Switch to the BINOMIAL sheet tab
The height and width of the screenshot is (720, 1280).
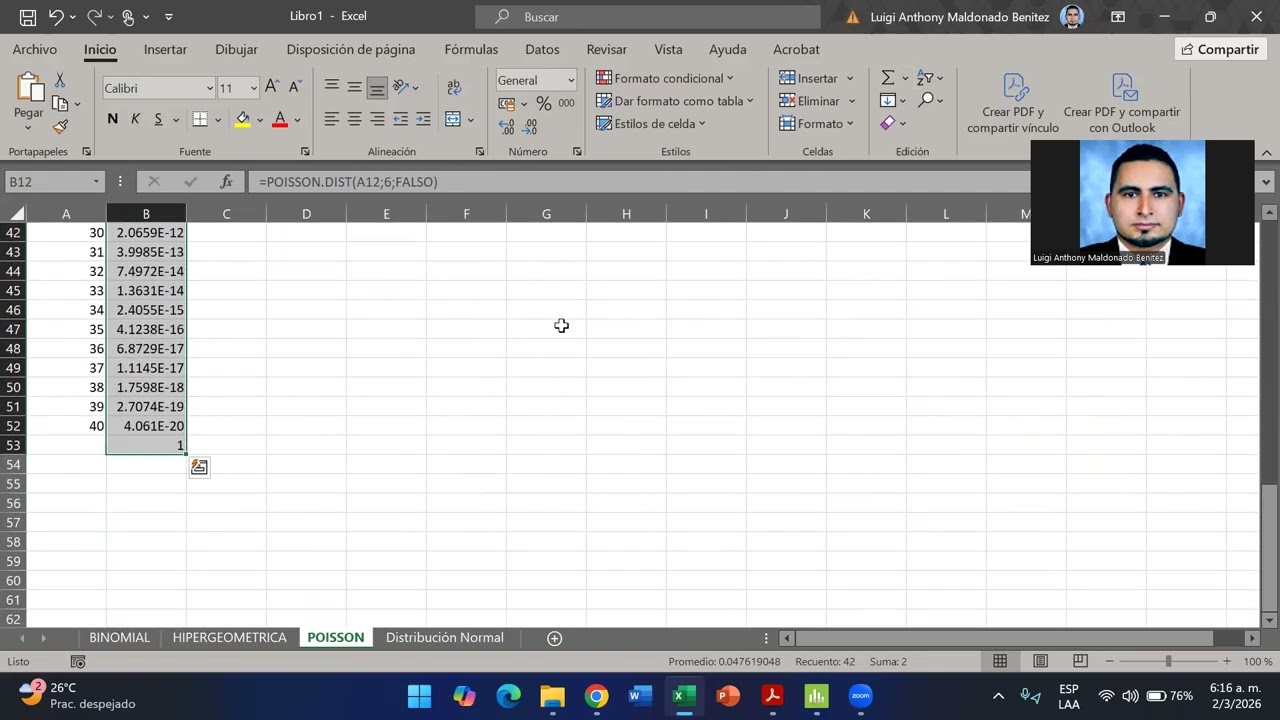tap(119, 638)
